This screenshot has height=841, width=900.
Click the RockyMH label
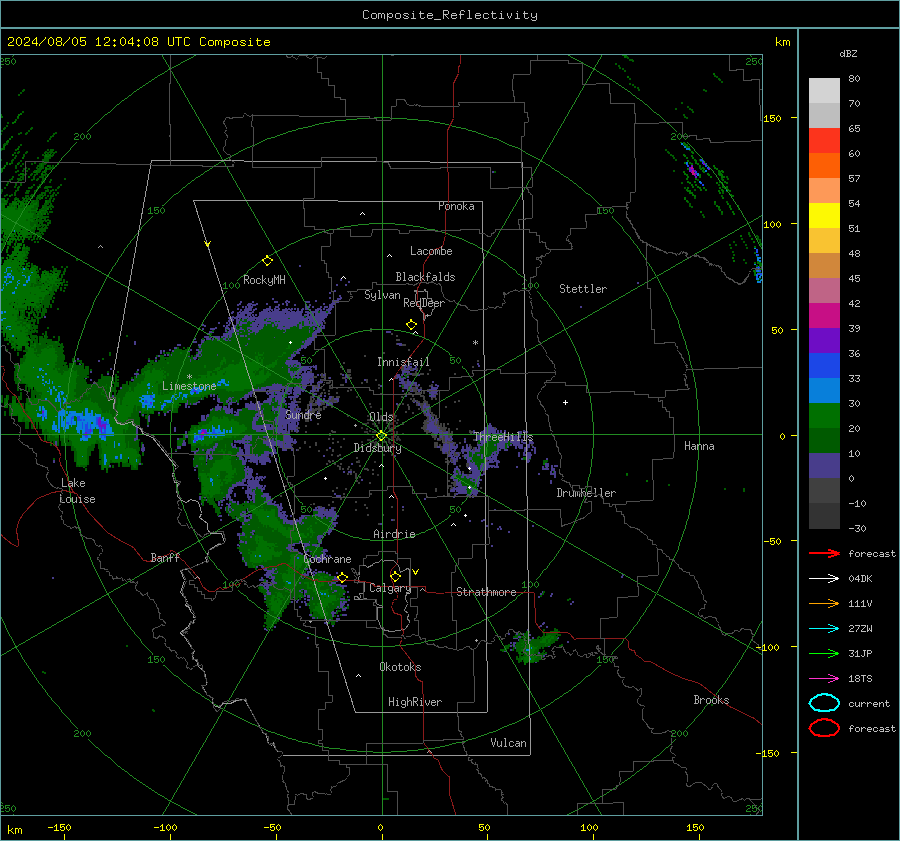point(264,280)
